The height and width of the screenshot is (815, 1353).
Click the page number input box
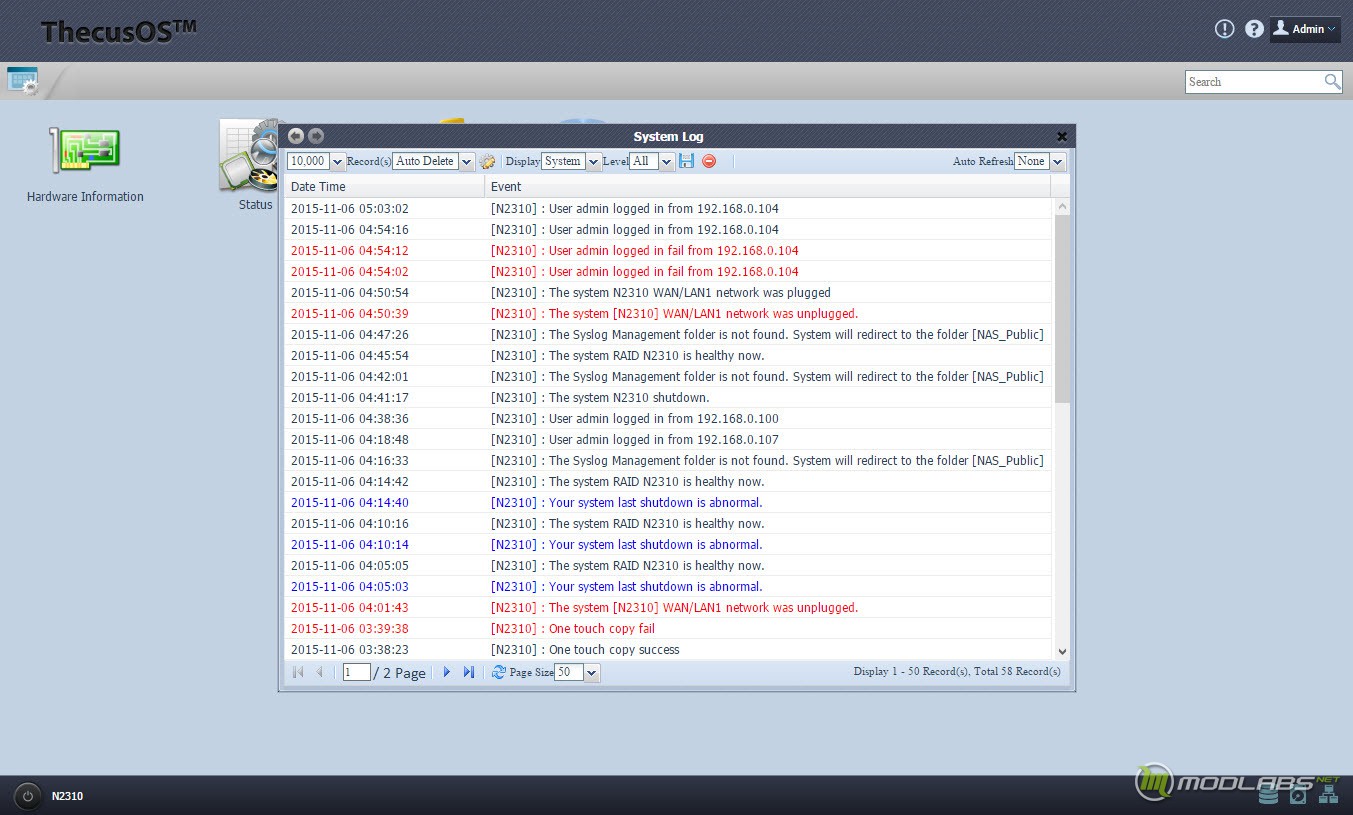(x=357, y=672)
